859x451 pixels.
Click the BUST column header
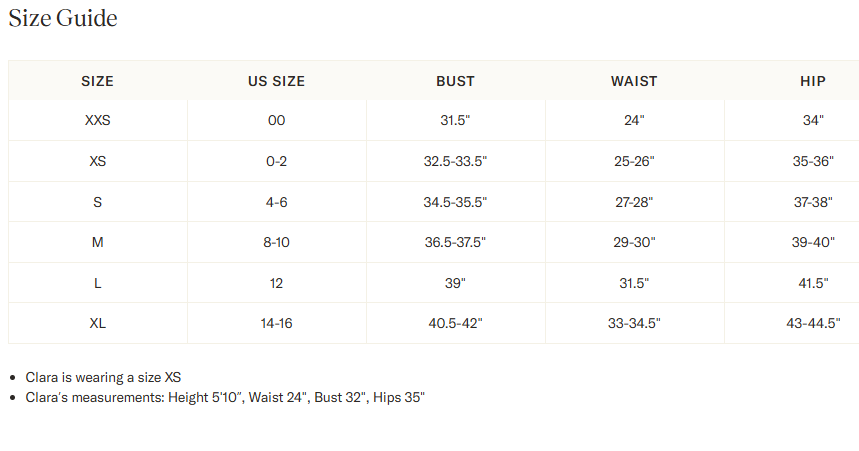pos(455,81)
